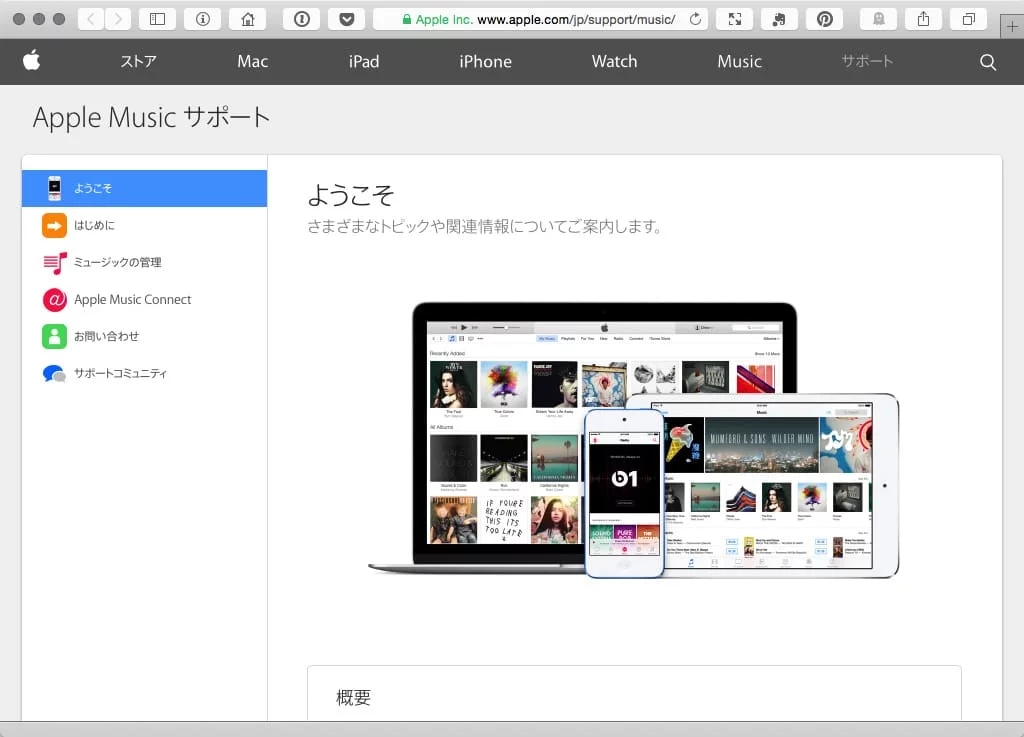
Task: Select お問い合わせ in the sidebar
Action: click(144, 337)
